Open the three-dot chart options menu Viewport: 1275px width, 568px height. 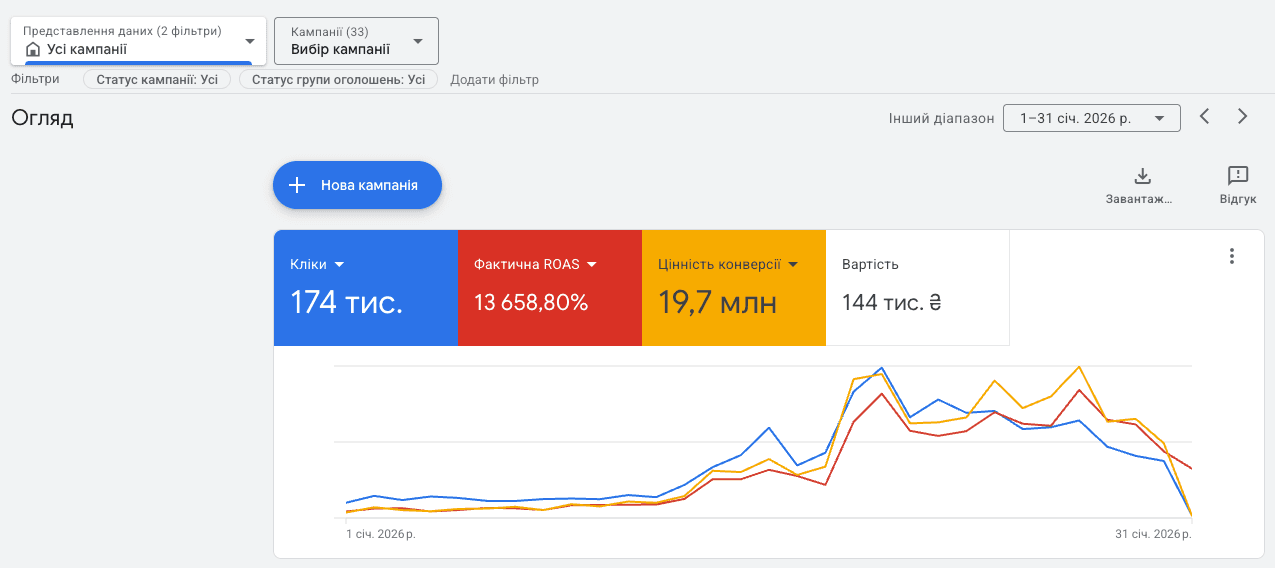tap(1232, 256)
